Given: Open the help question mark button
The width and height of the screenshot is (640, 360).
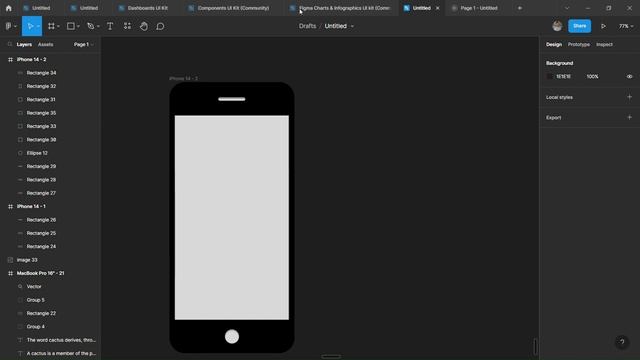Looking at the screenshot, I should click(622, 342).
